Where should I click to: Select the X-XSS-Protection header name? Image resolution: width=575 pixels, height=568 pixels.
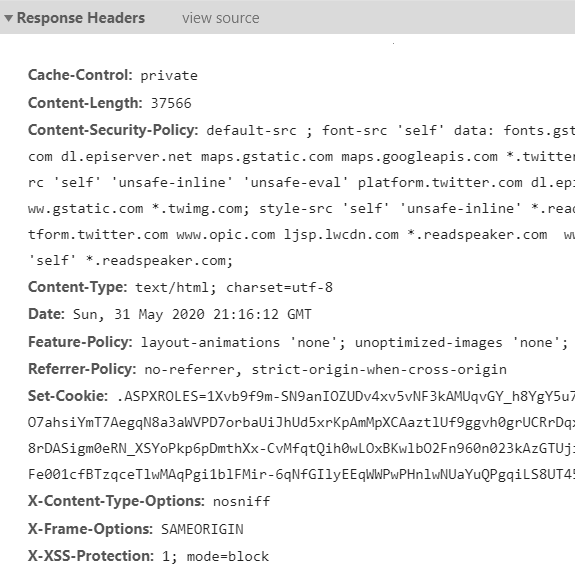(91, 556)
